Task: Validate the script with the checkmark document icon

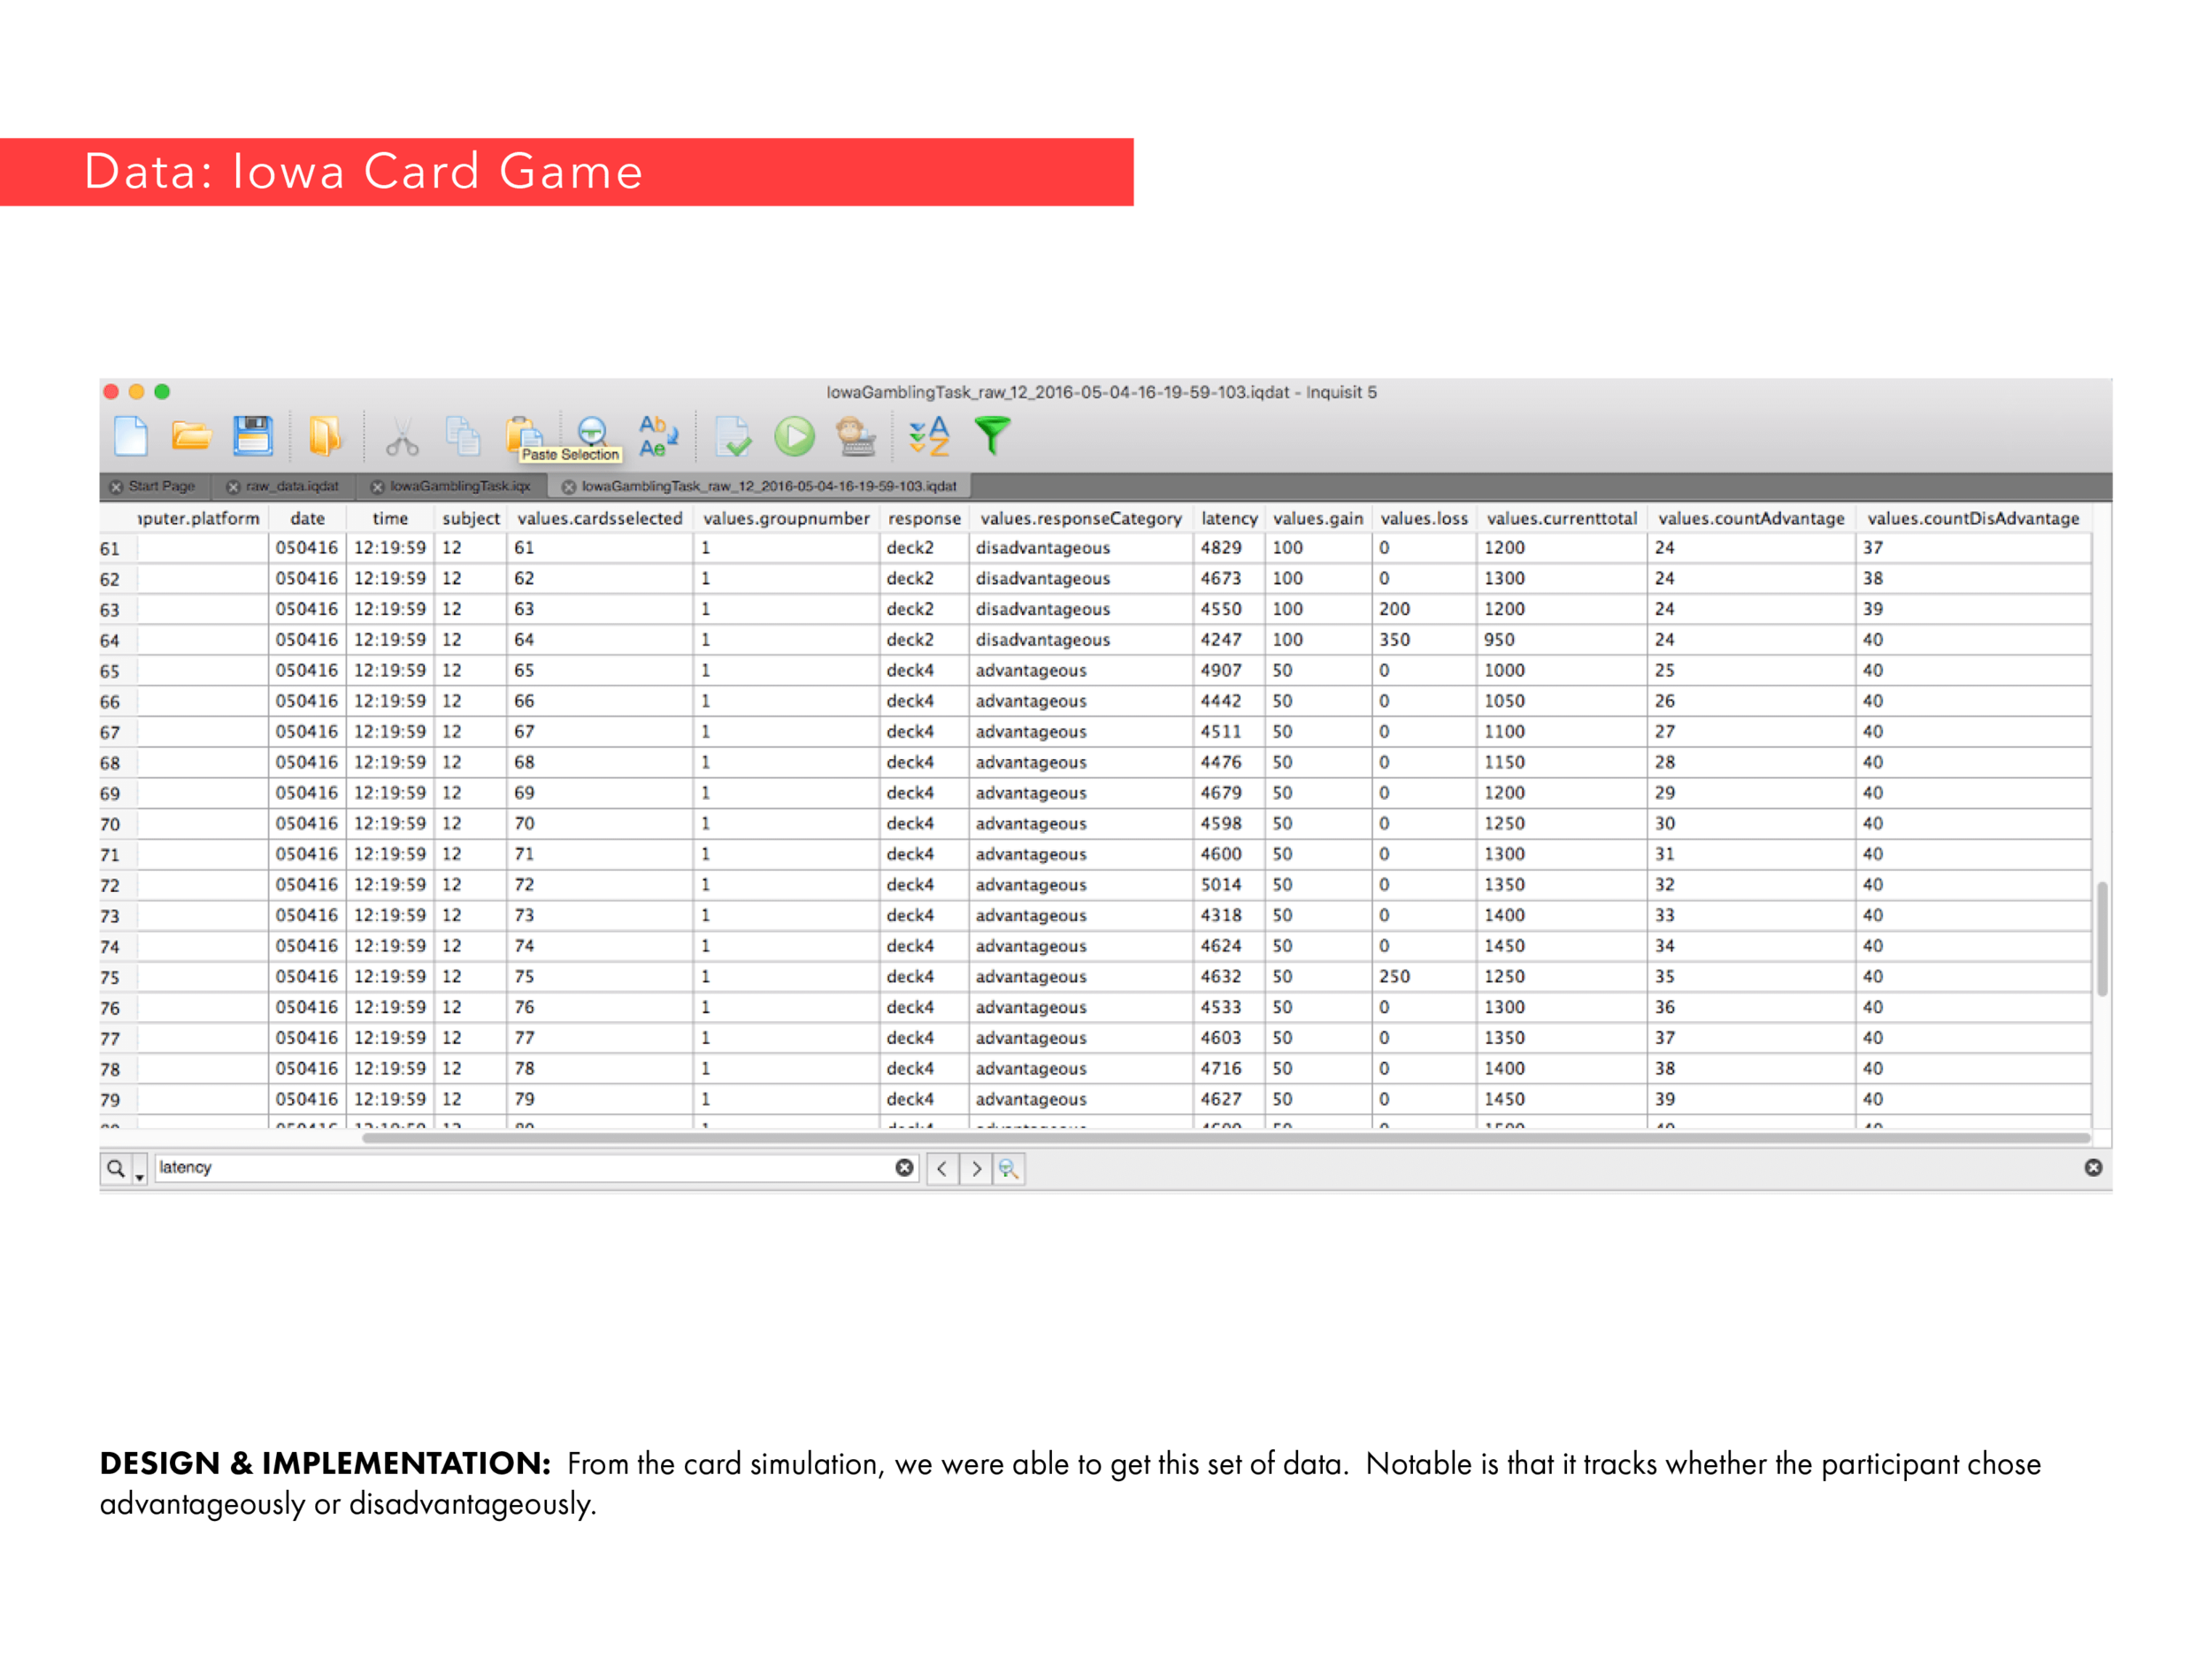Action: click(x=733, y=437)
